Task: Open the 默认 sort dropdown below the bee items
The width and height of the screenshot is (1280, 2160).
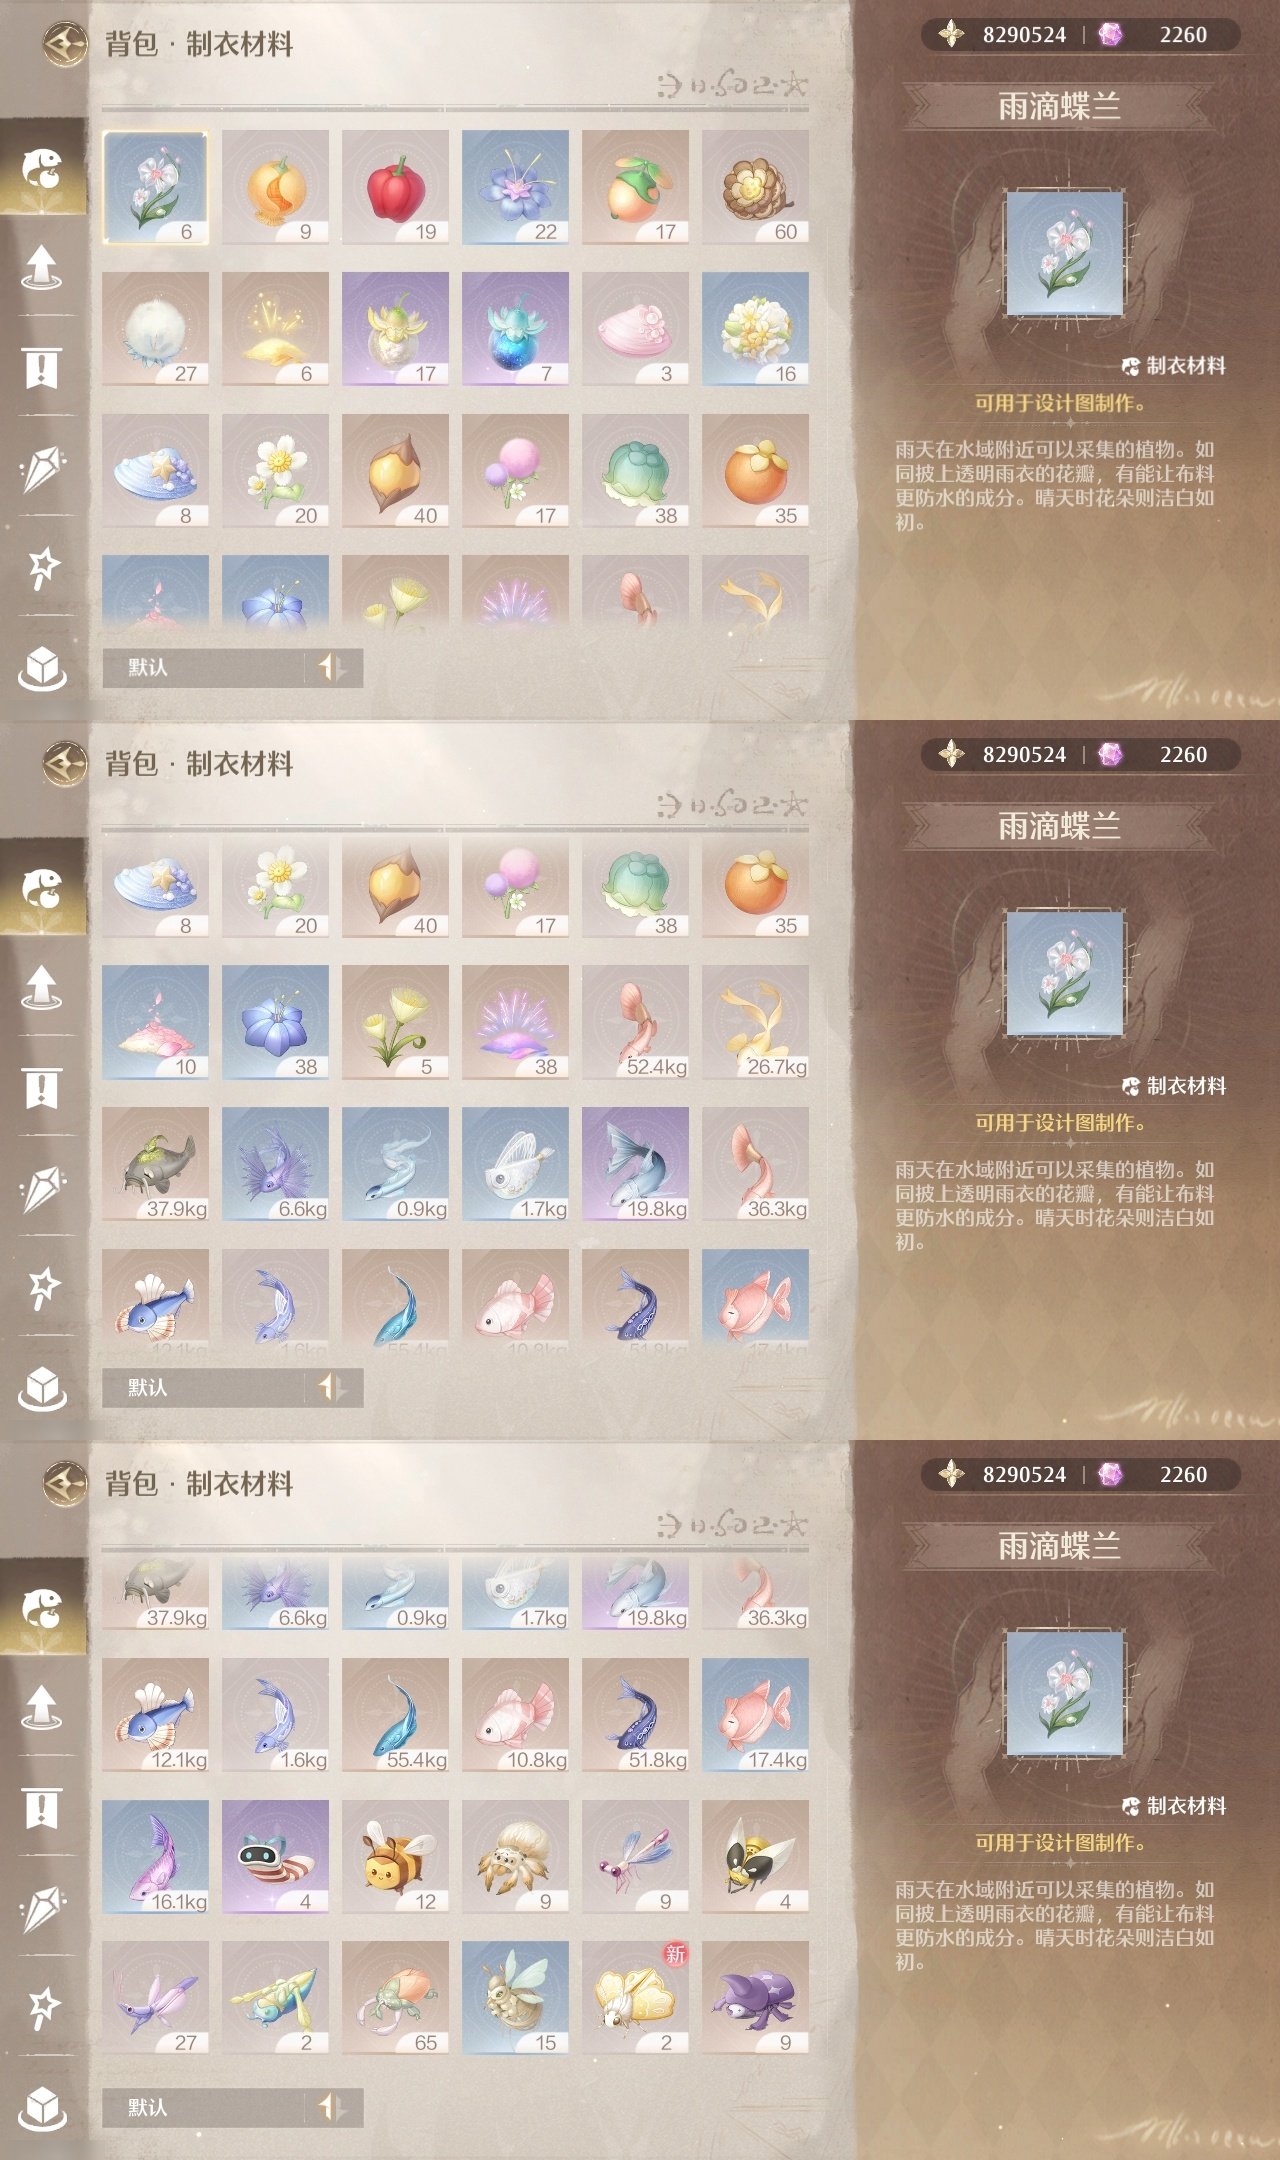Action: 204,2107
